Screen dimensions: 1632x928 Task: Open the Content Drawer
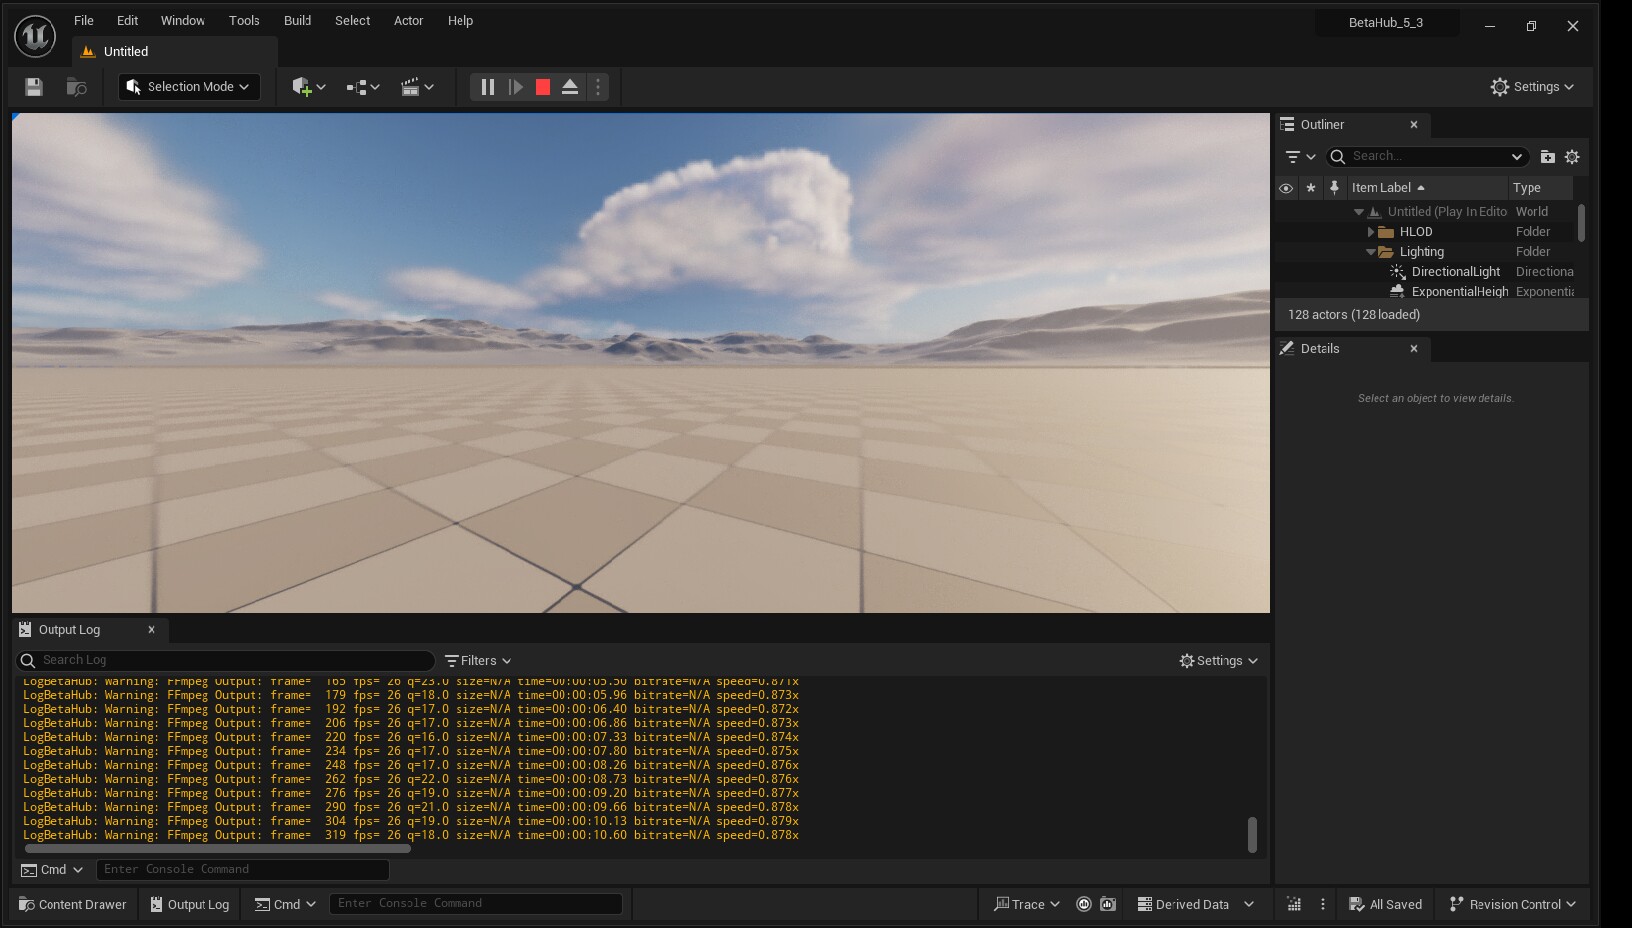click(x=73, y=904)
